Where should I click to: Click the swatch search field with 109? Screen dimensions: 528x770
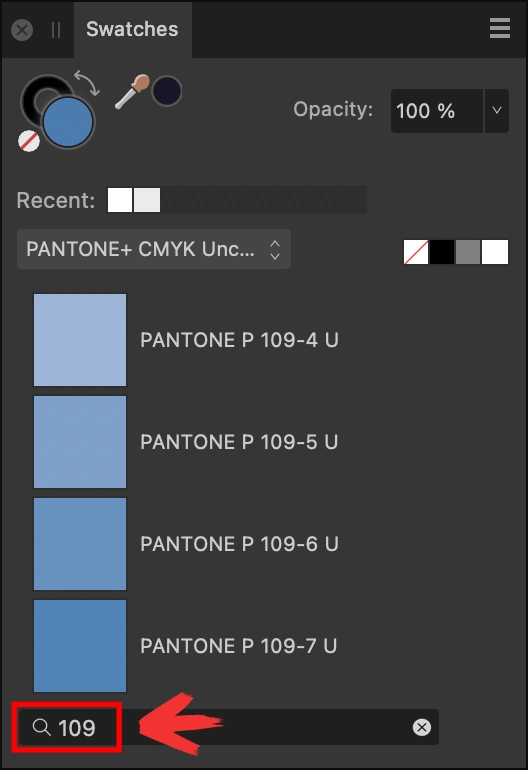coord(228,727)
